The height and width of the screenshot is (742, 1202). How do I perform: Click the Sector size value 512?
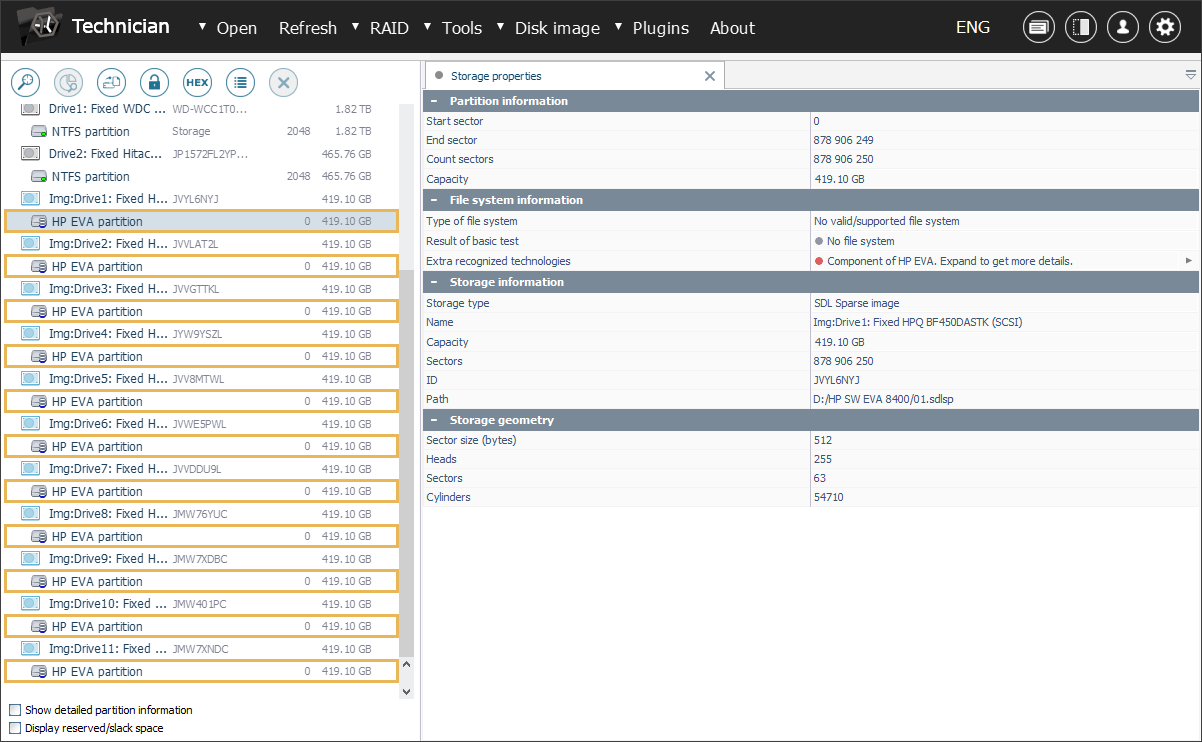823,440
